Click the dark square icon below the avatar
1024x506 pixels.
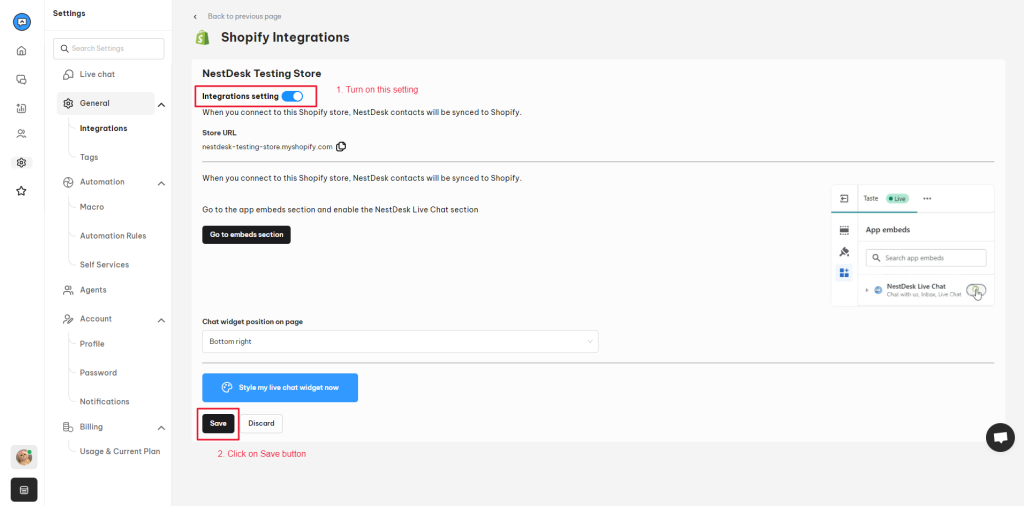[x=24, y=490]
